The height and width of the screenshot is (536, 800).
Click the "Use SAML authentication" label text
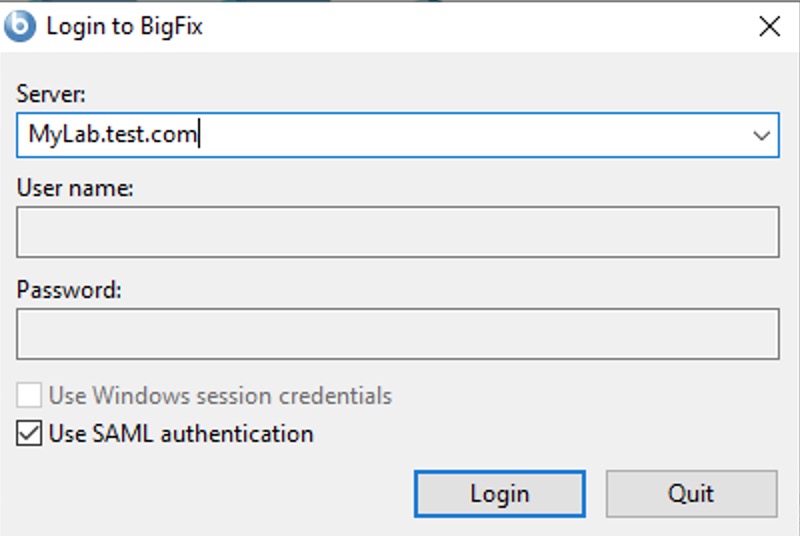(181, 434)
